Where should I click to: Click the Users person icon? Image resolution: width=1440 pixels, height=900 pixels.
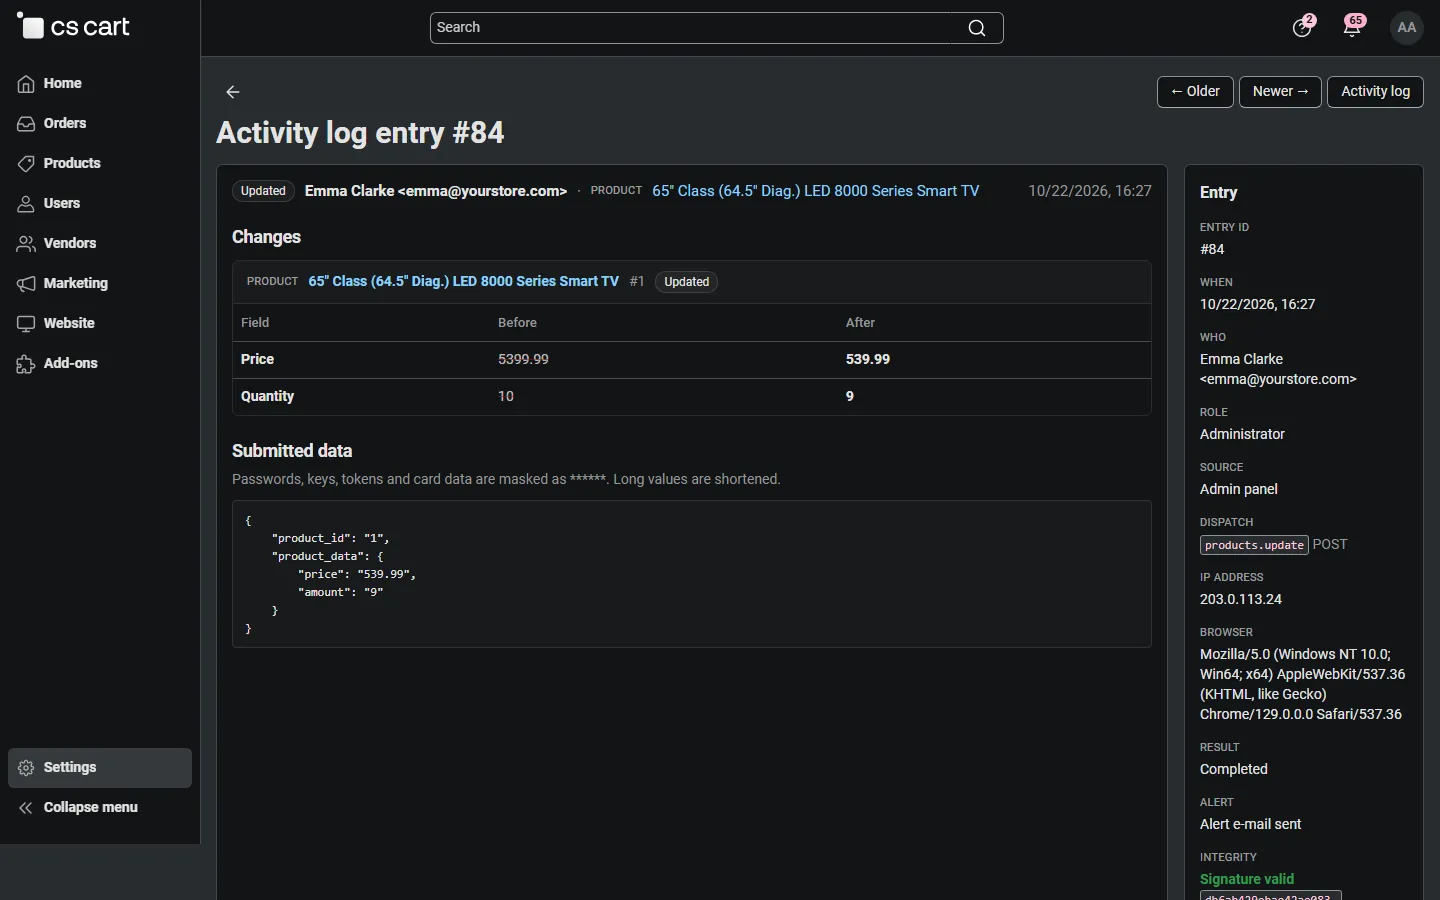point(26,204)
